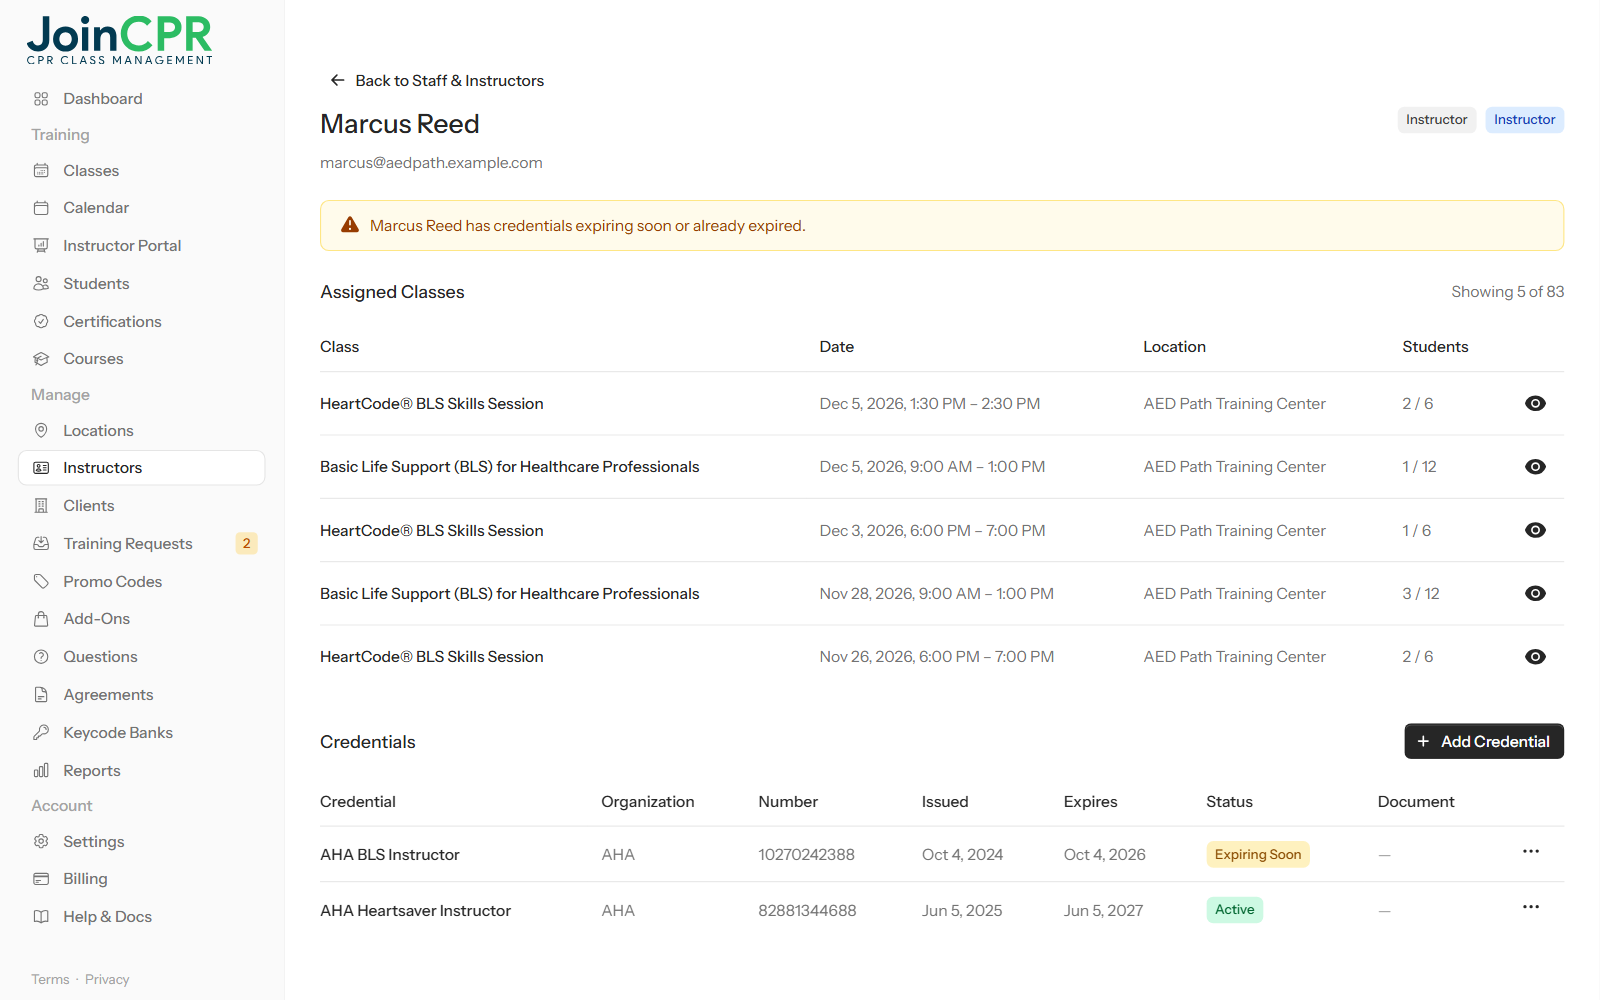Image resolution: width=1600 pixels, height=1000 pixels.
Task: Click the Clients building icon
Action: click(x=41, y=506)
